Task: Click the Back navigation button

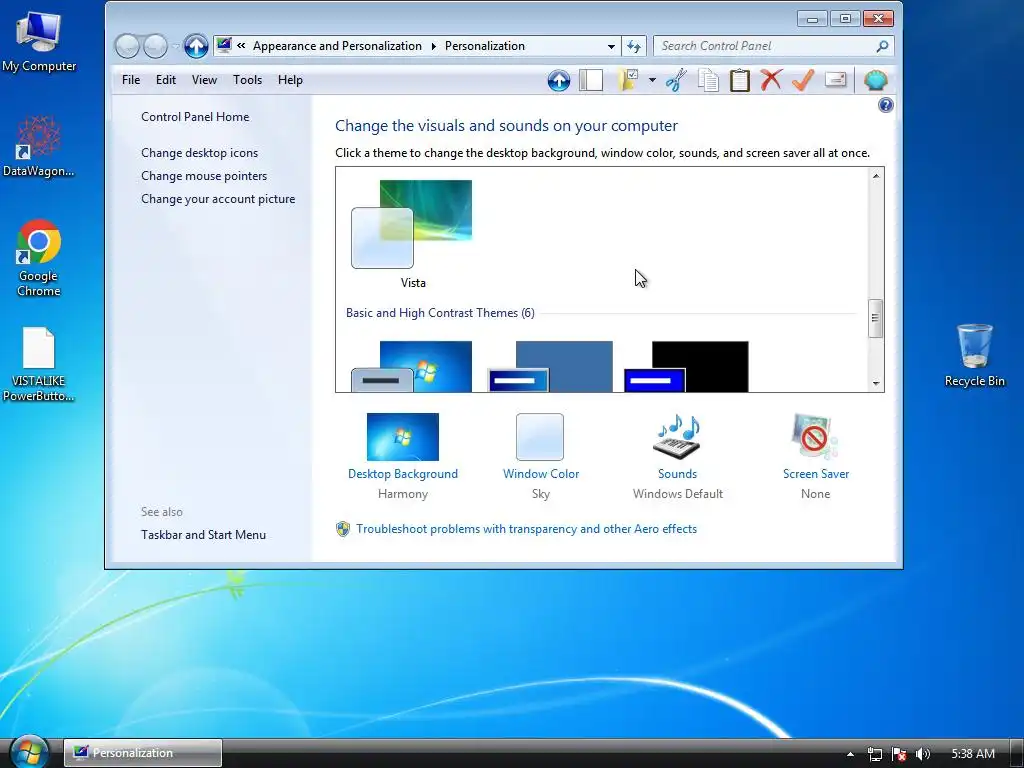Action: click(127, 46)
